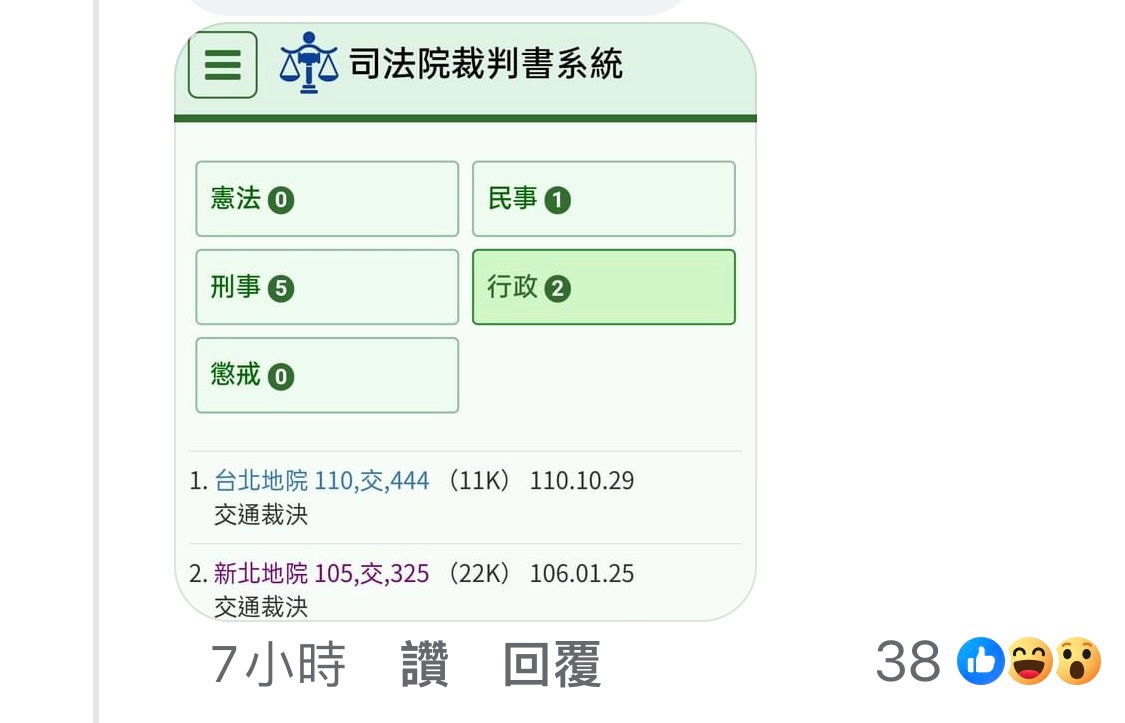Click 回覆 to reply to comment

click(552, 664)
